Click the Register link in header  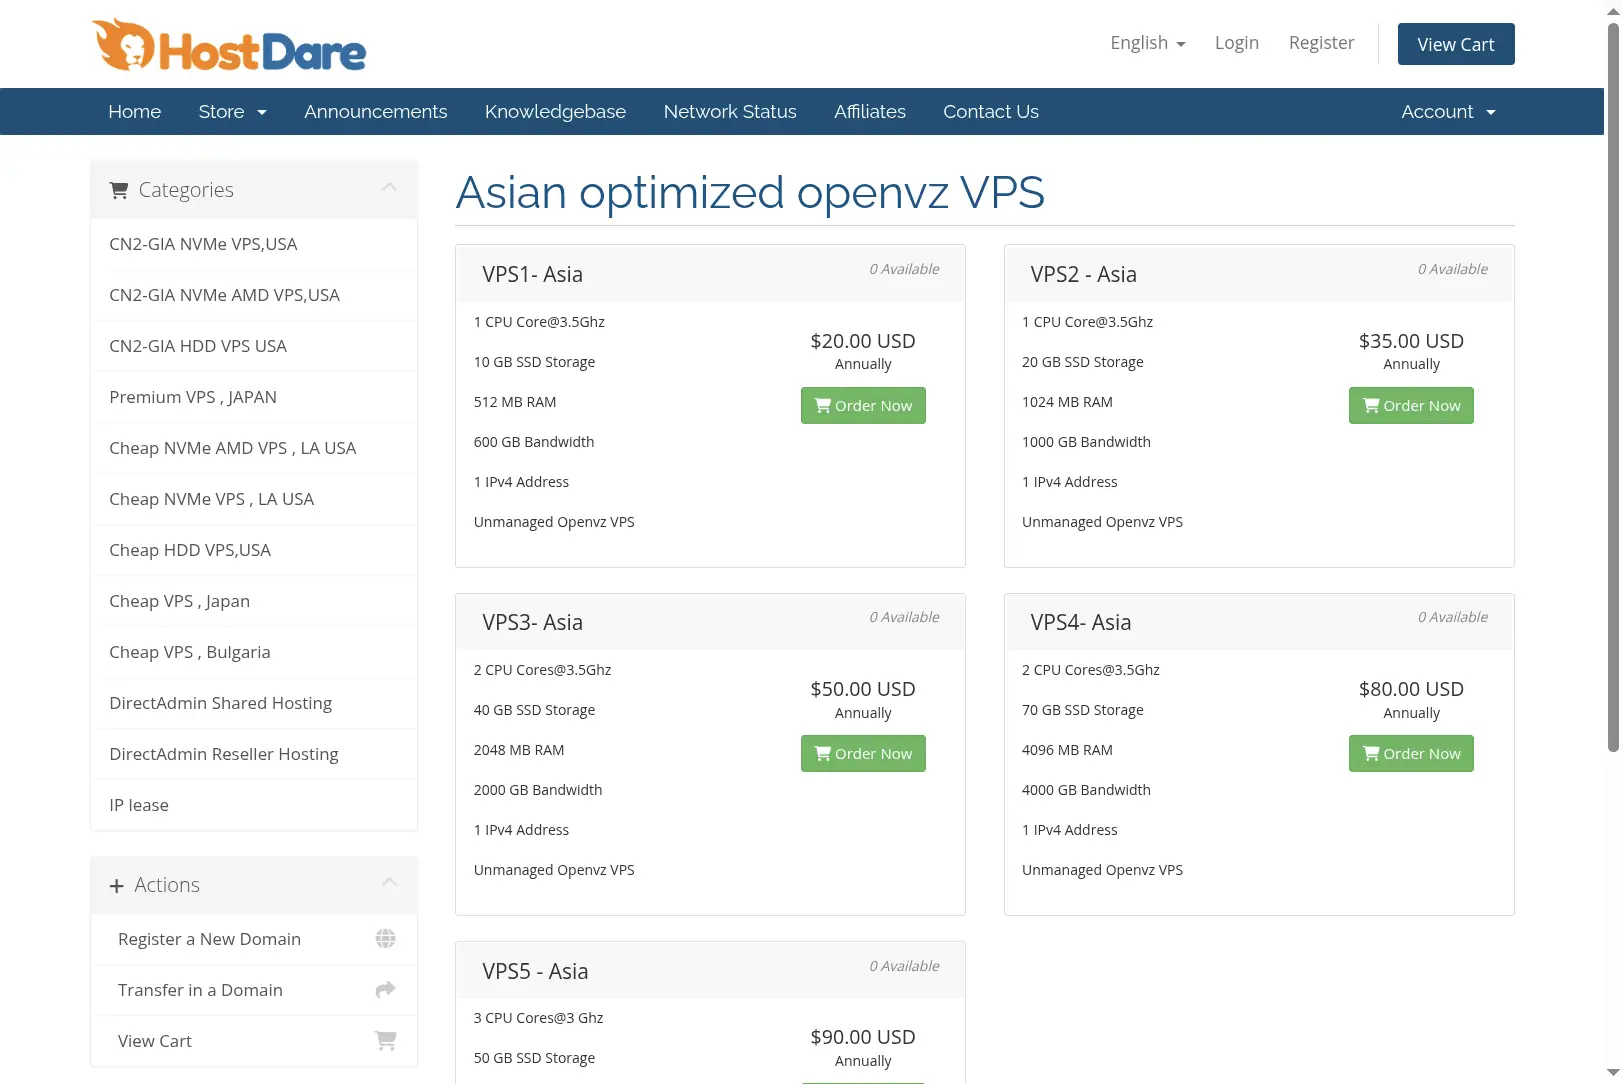point(1321,43)
